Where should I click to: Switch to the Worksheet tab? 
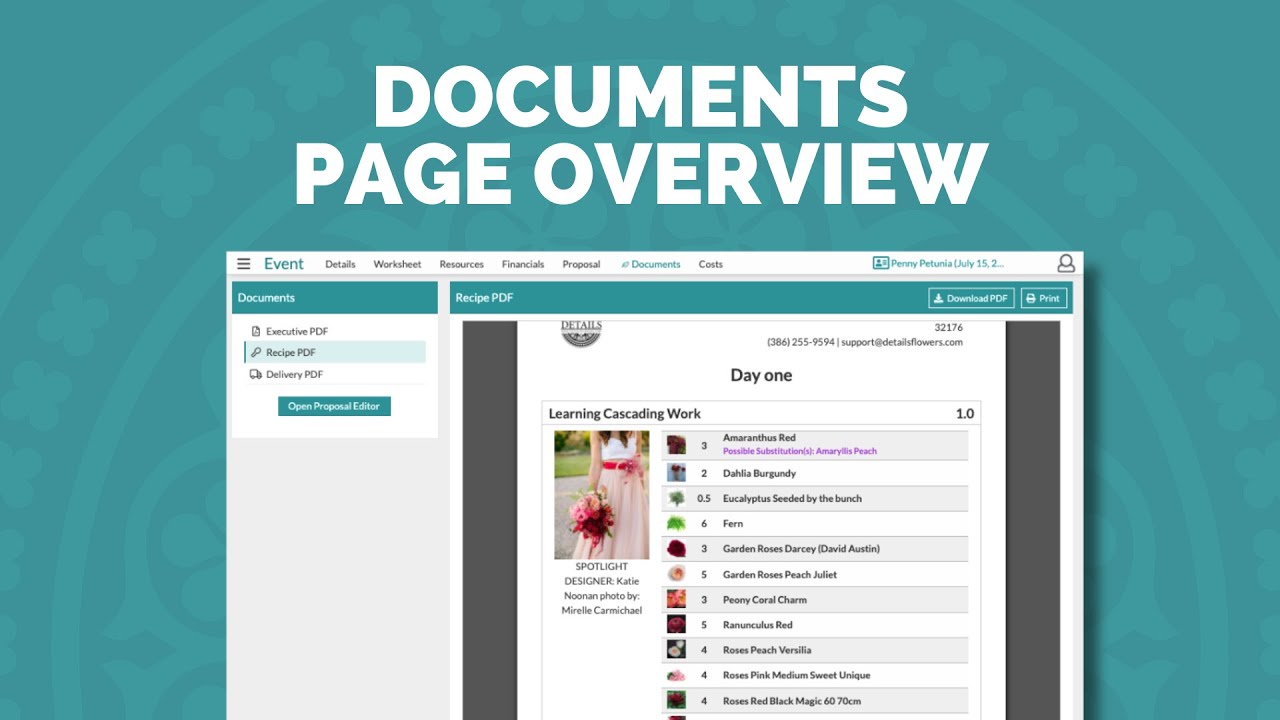click(x=397, y=264)
